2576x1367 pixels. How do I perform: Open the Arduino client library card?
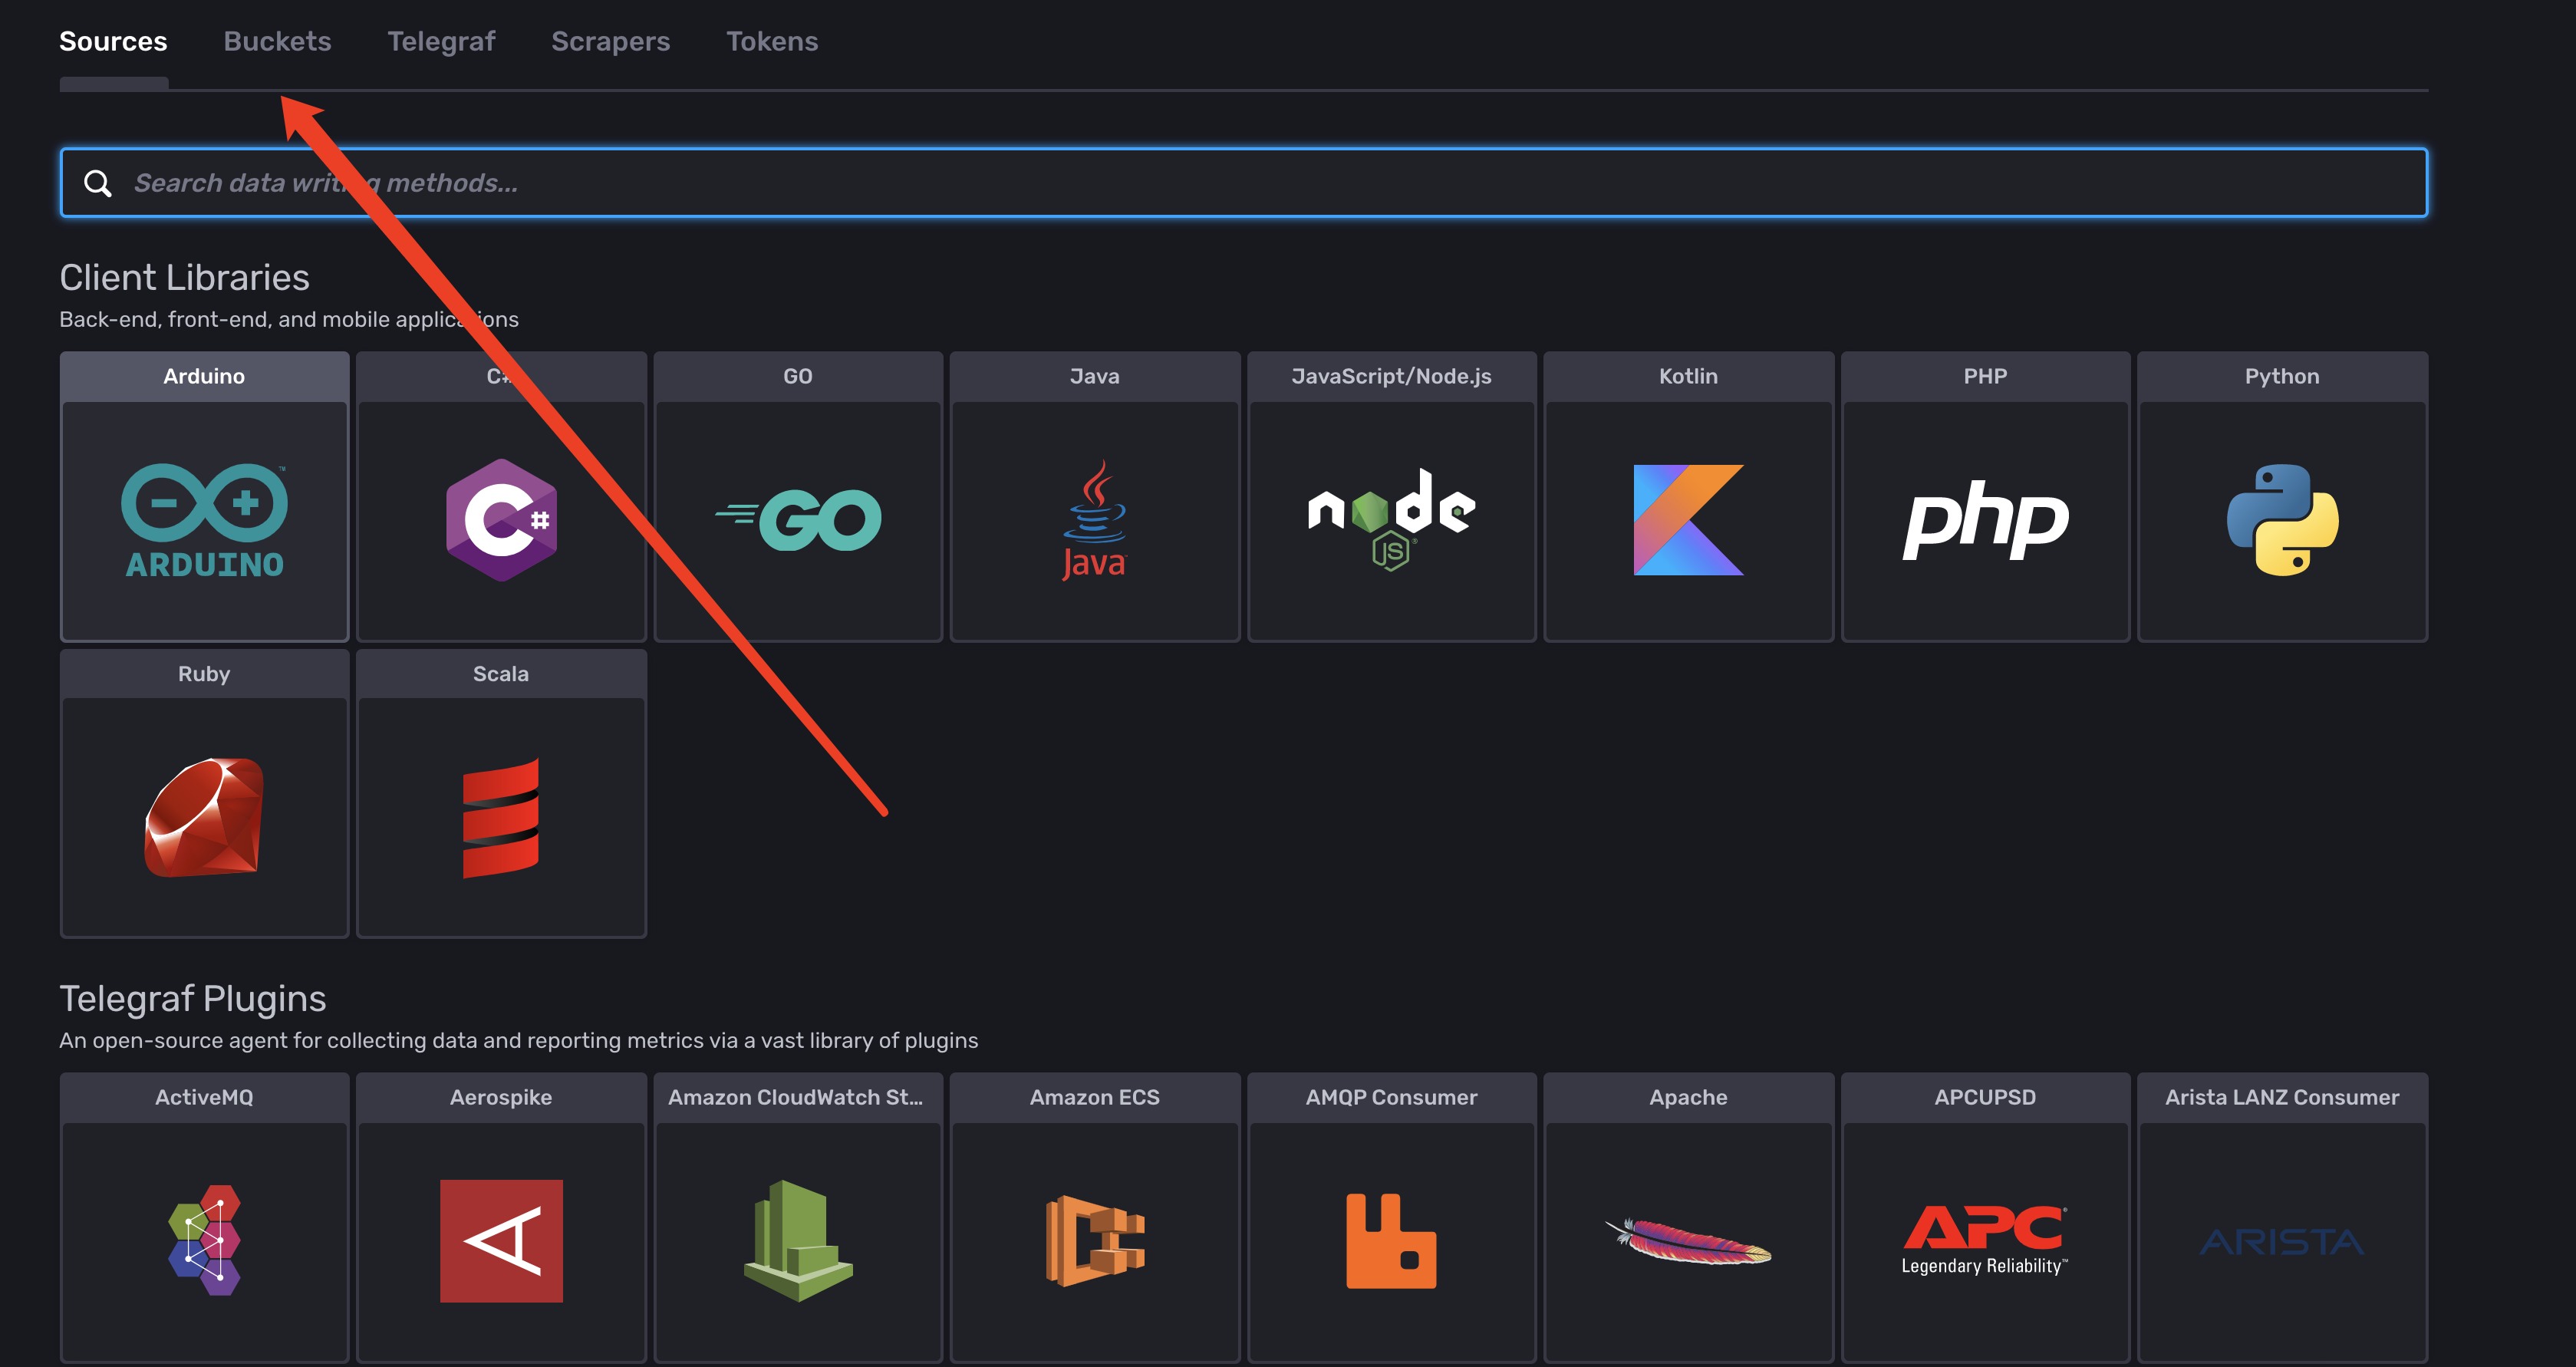click(204, 496)
